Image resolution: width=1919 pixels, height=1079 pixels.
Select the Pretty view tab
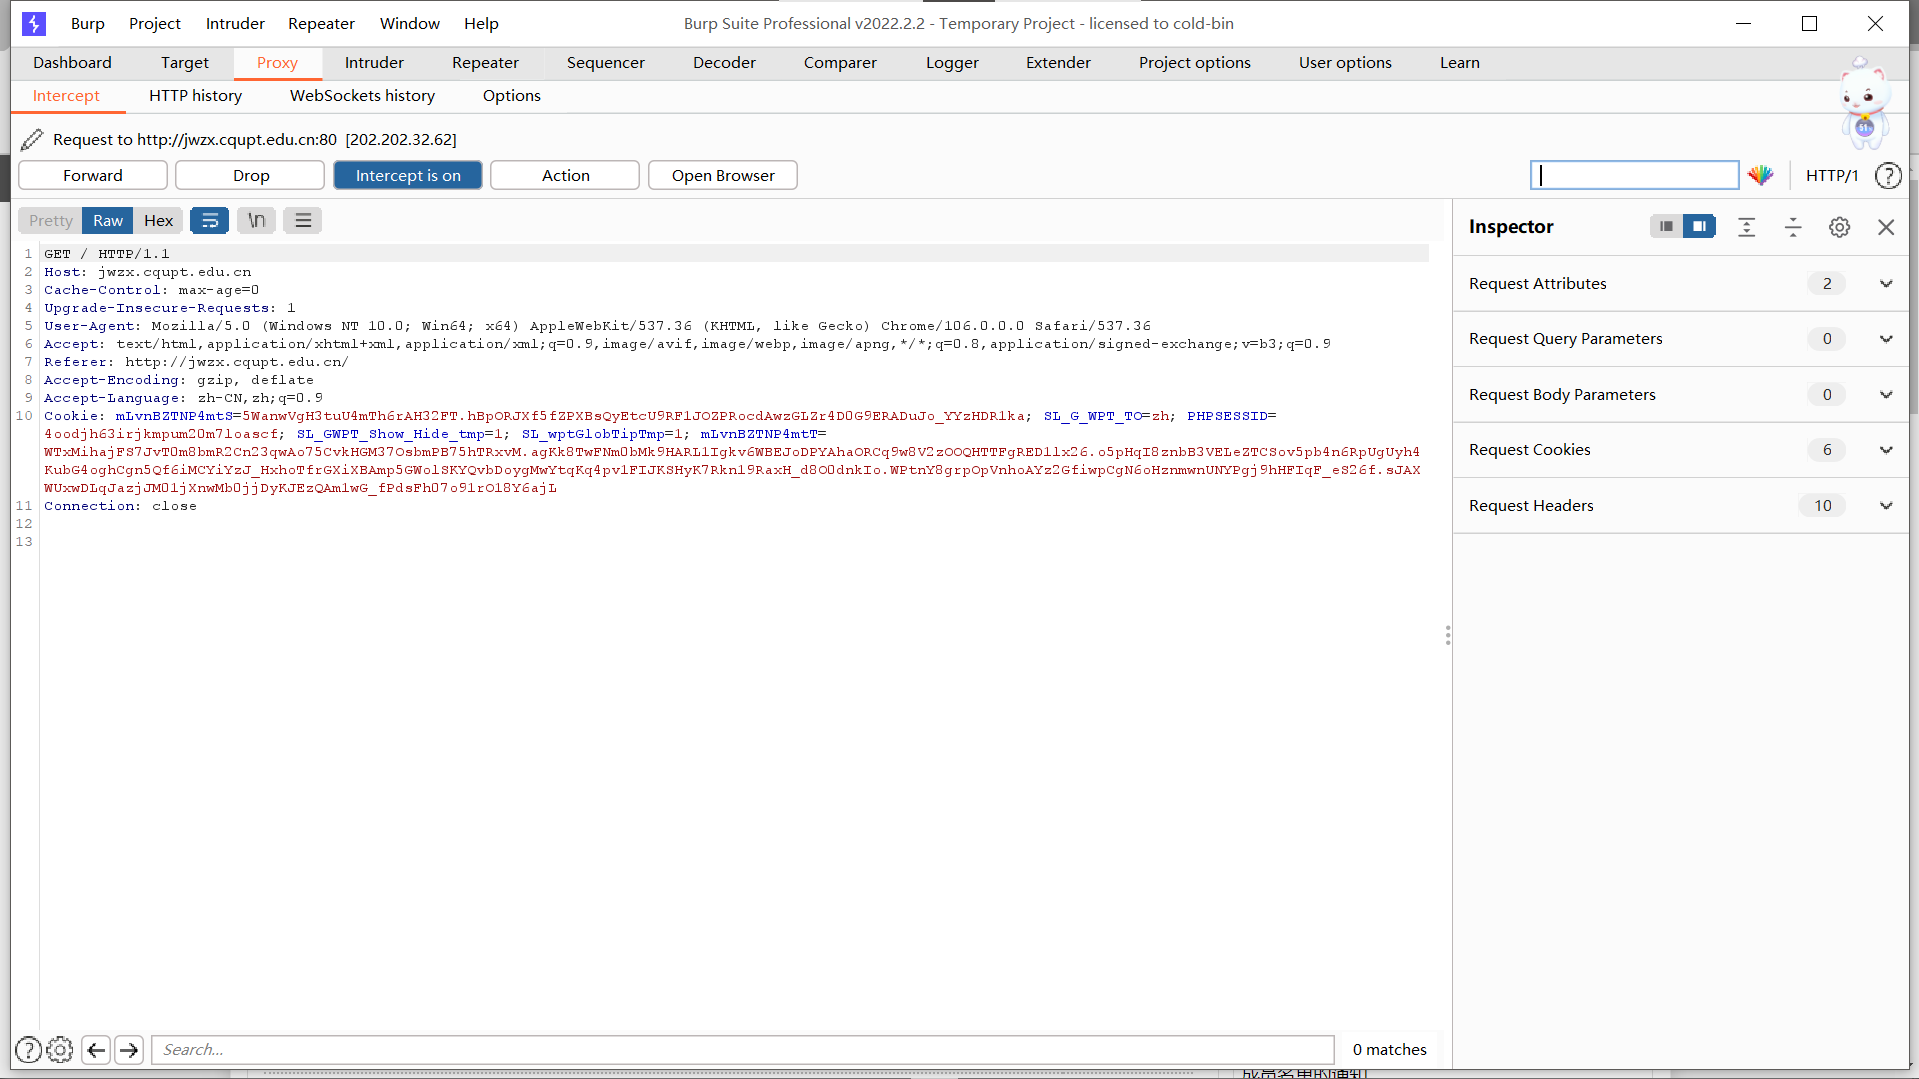click(51, 220)
